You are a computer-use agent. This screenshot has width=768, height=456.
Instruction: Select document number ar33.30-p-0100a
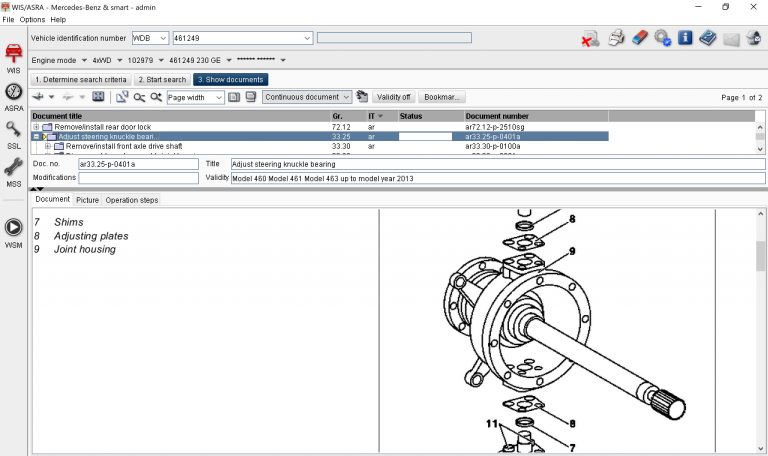tap(493, 146)
